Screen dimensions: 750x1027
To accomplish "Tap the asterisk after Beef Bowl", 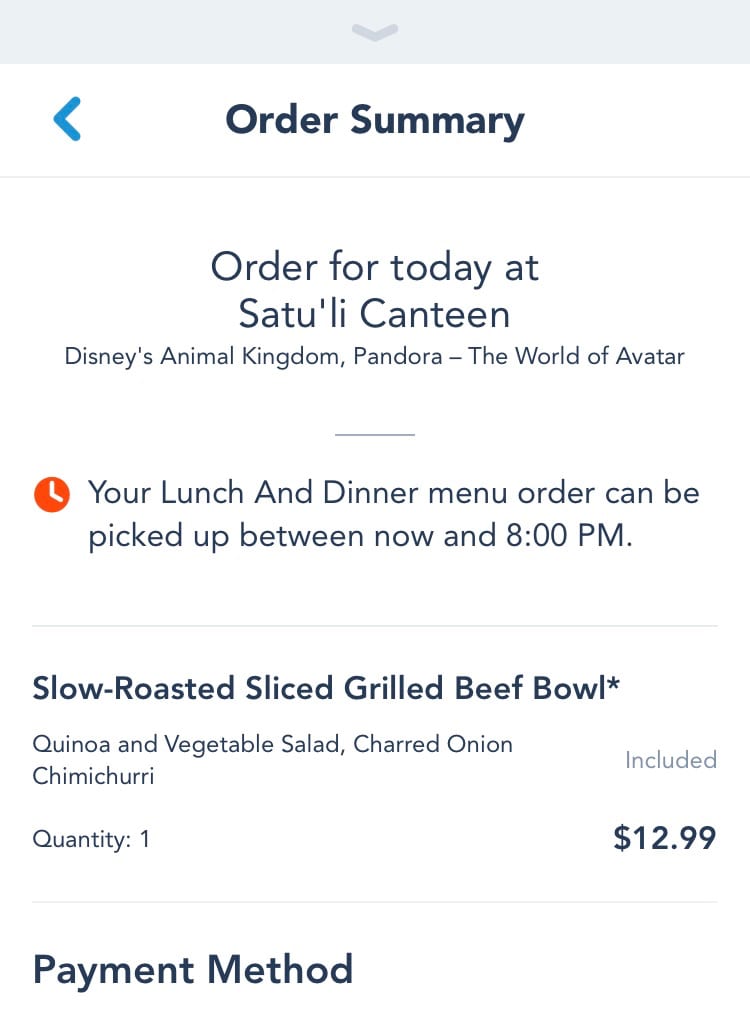I will (613, 684).
